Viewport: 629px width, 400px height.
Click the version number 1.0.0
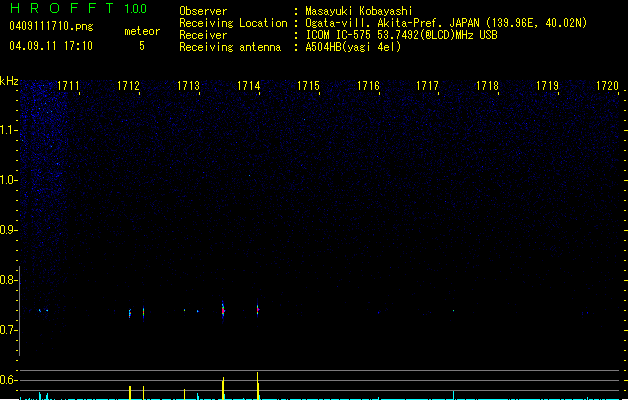136,9
